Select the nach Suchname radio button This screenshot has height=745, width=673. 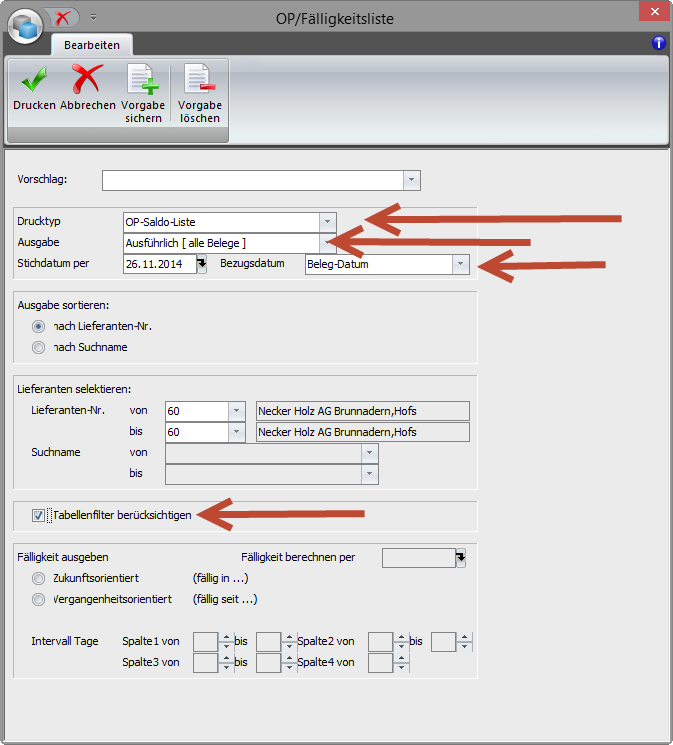pyautogui.click(x=39, y=347)
